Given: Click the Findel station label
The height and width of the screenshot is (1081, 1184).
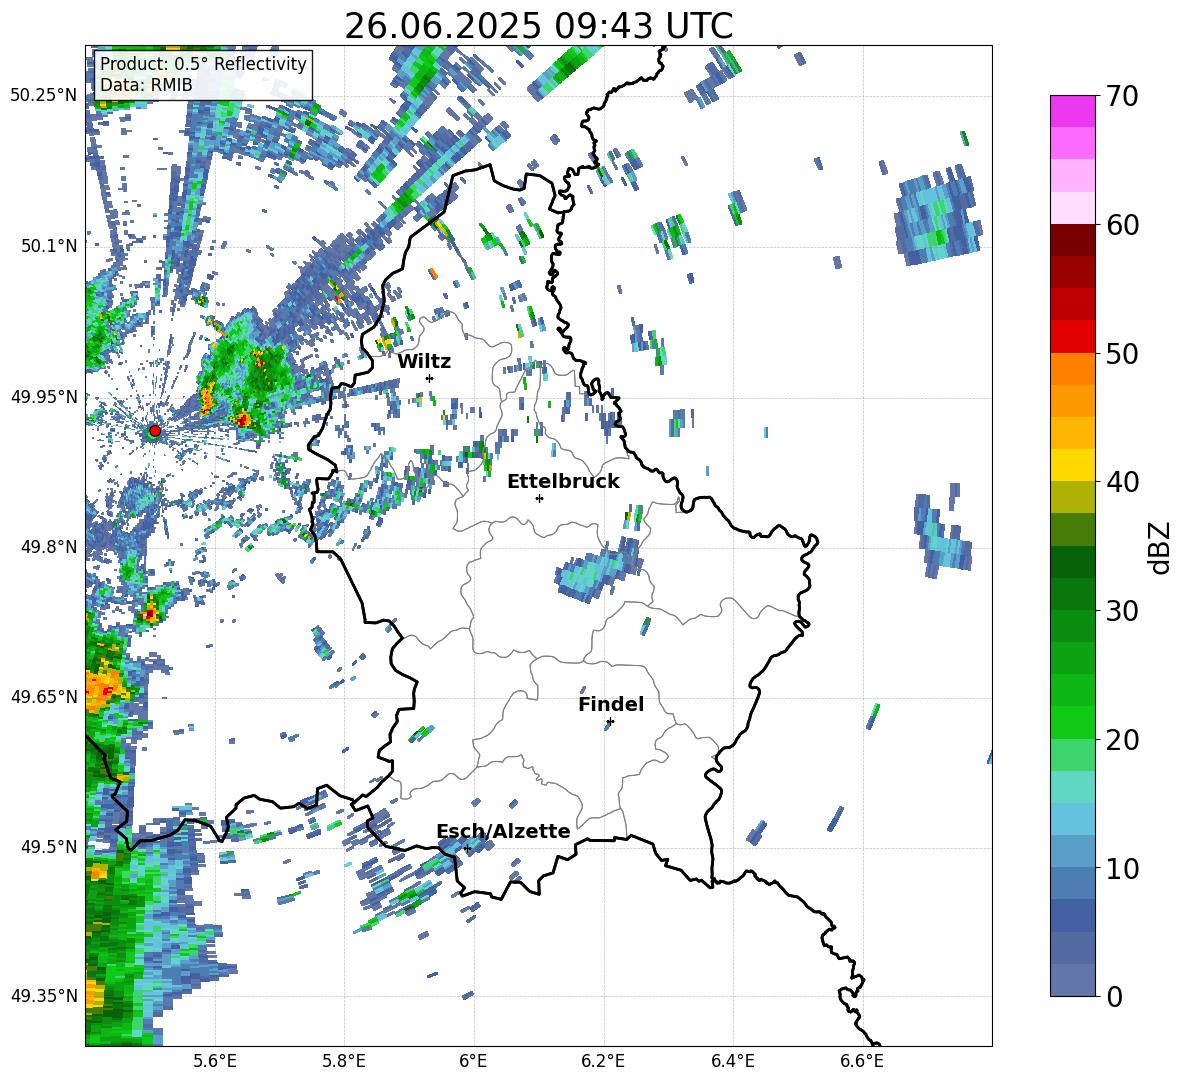Looking at the screenshot, I should pos(611,704).
